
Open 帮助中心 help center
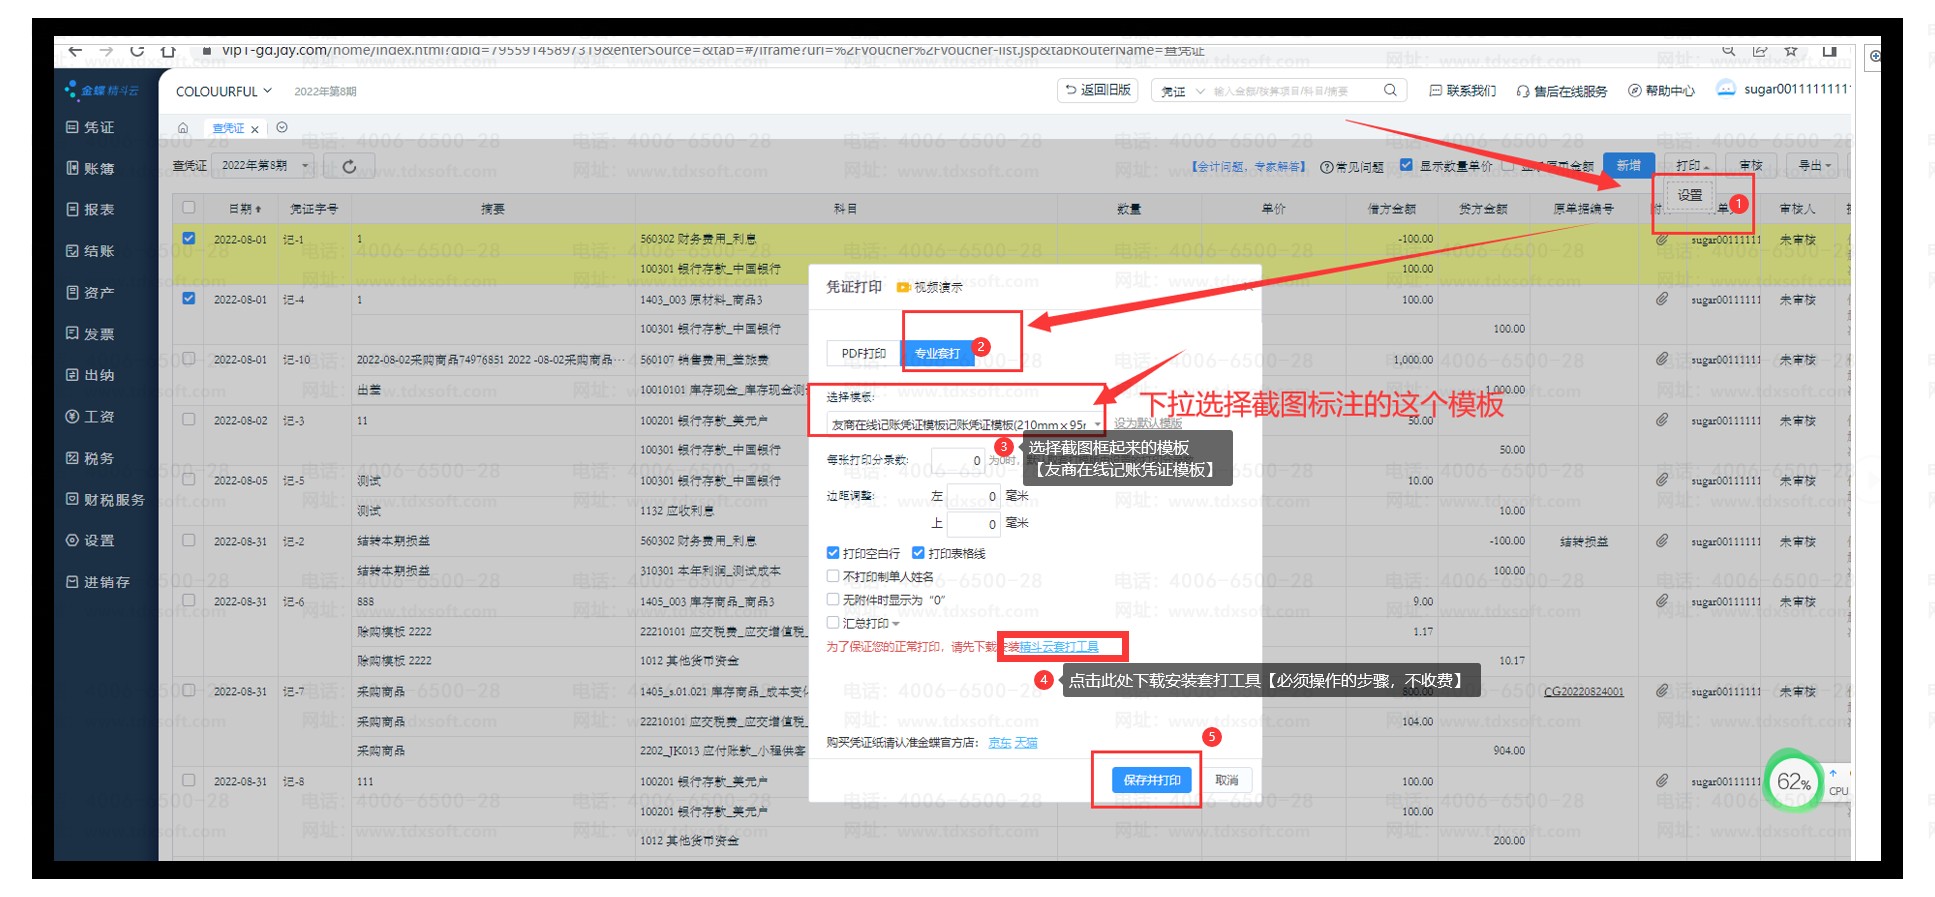[1662, 91]
